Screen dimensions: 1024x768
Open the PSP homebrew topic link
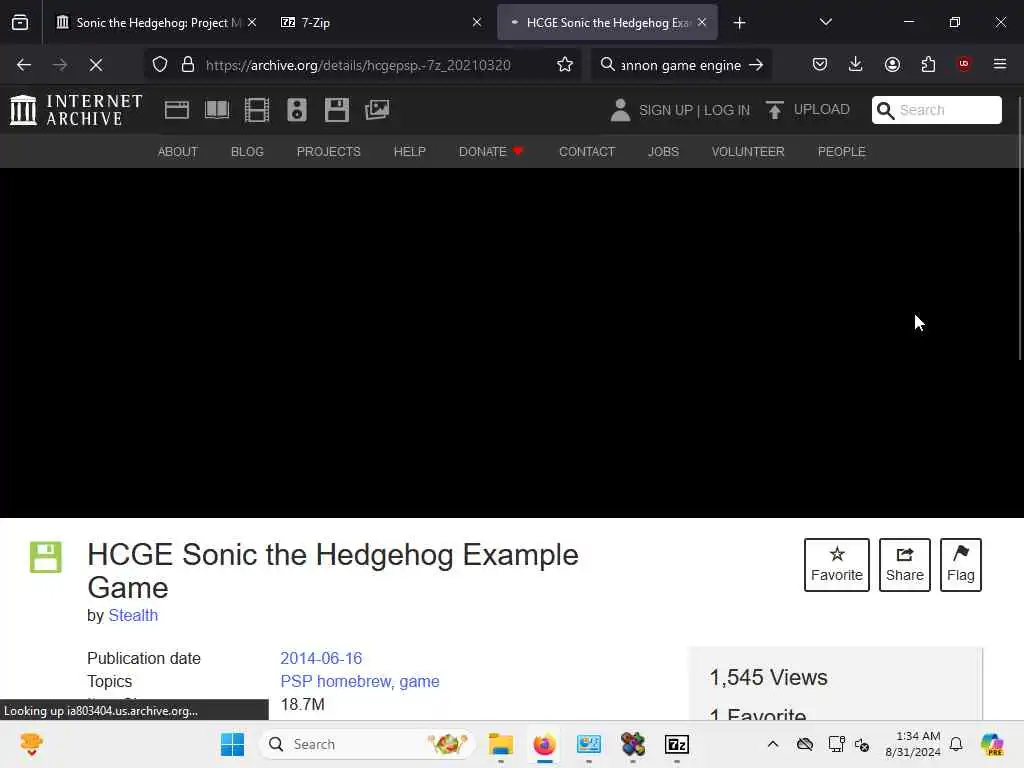click(336, 681)
